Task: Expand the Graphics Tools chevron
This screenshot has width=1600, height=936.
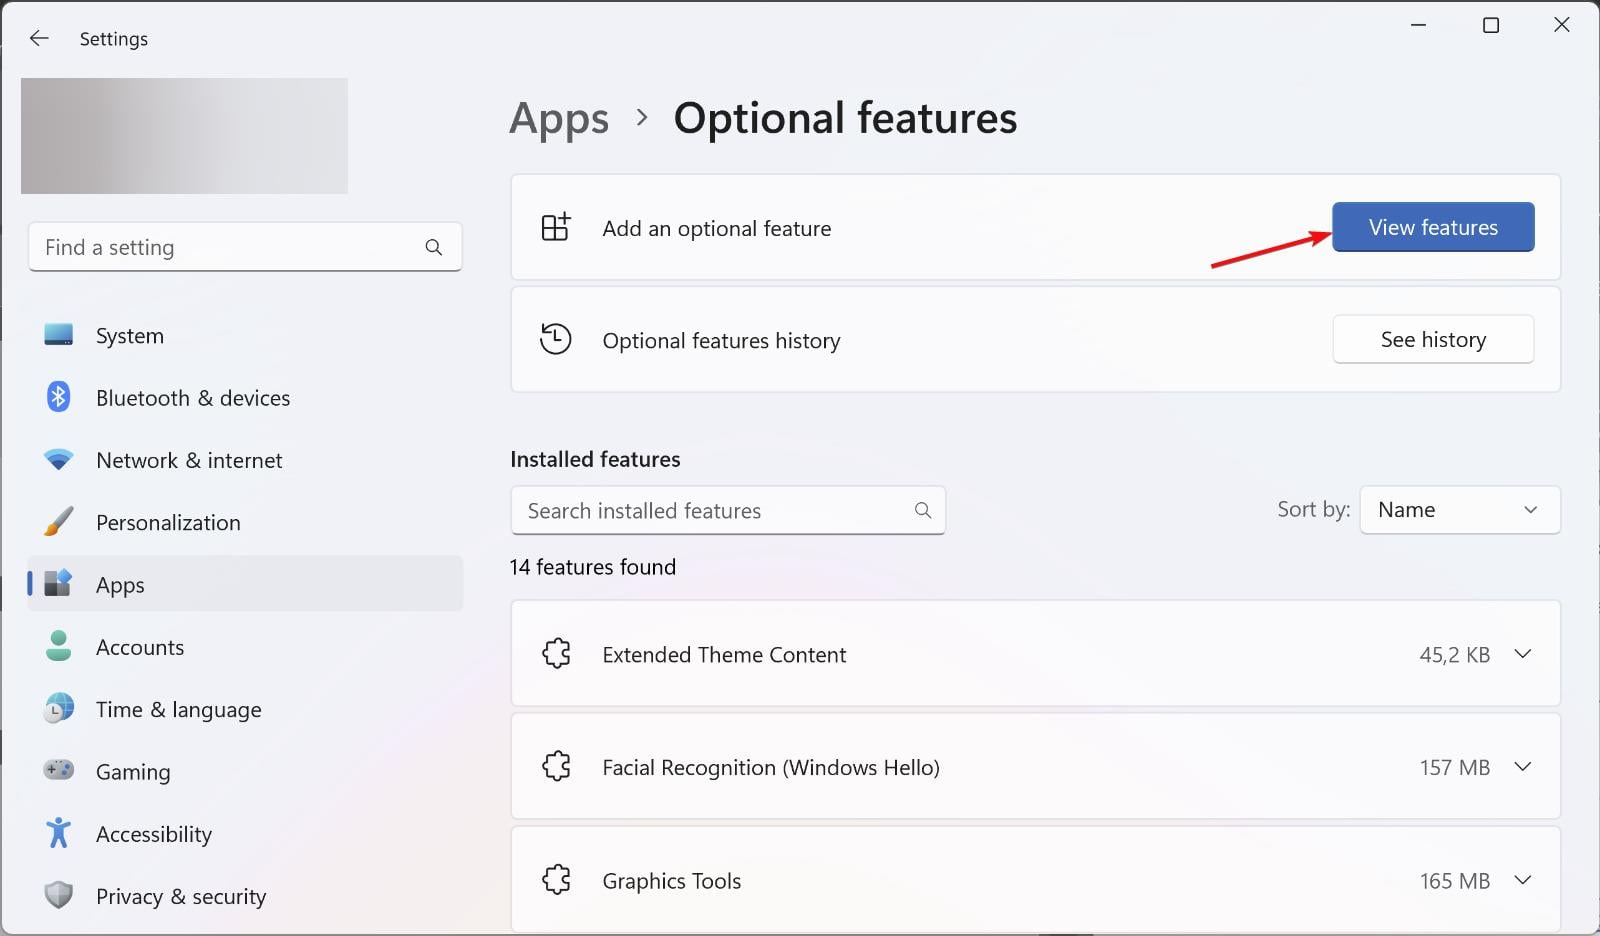Action: [x=1522, y=880]
